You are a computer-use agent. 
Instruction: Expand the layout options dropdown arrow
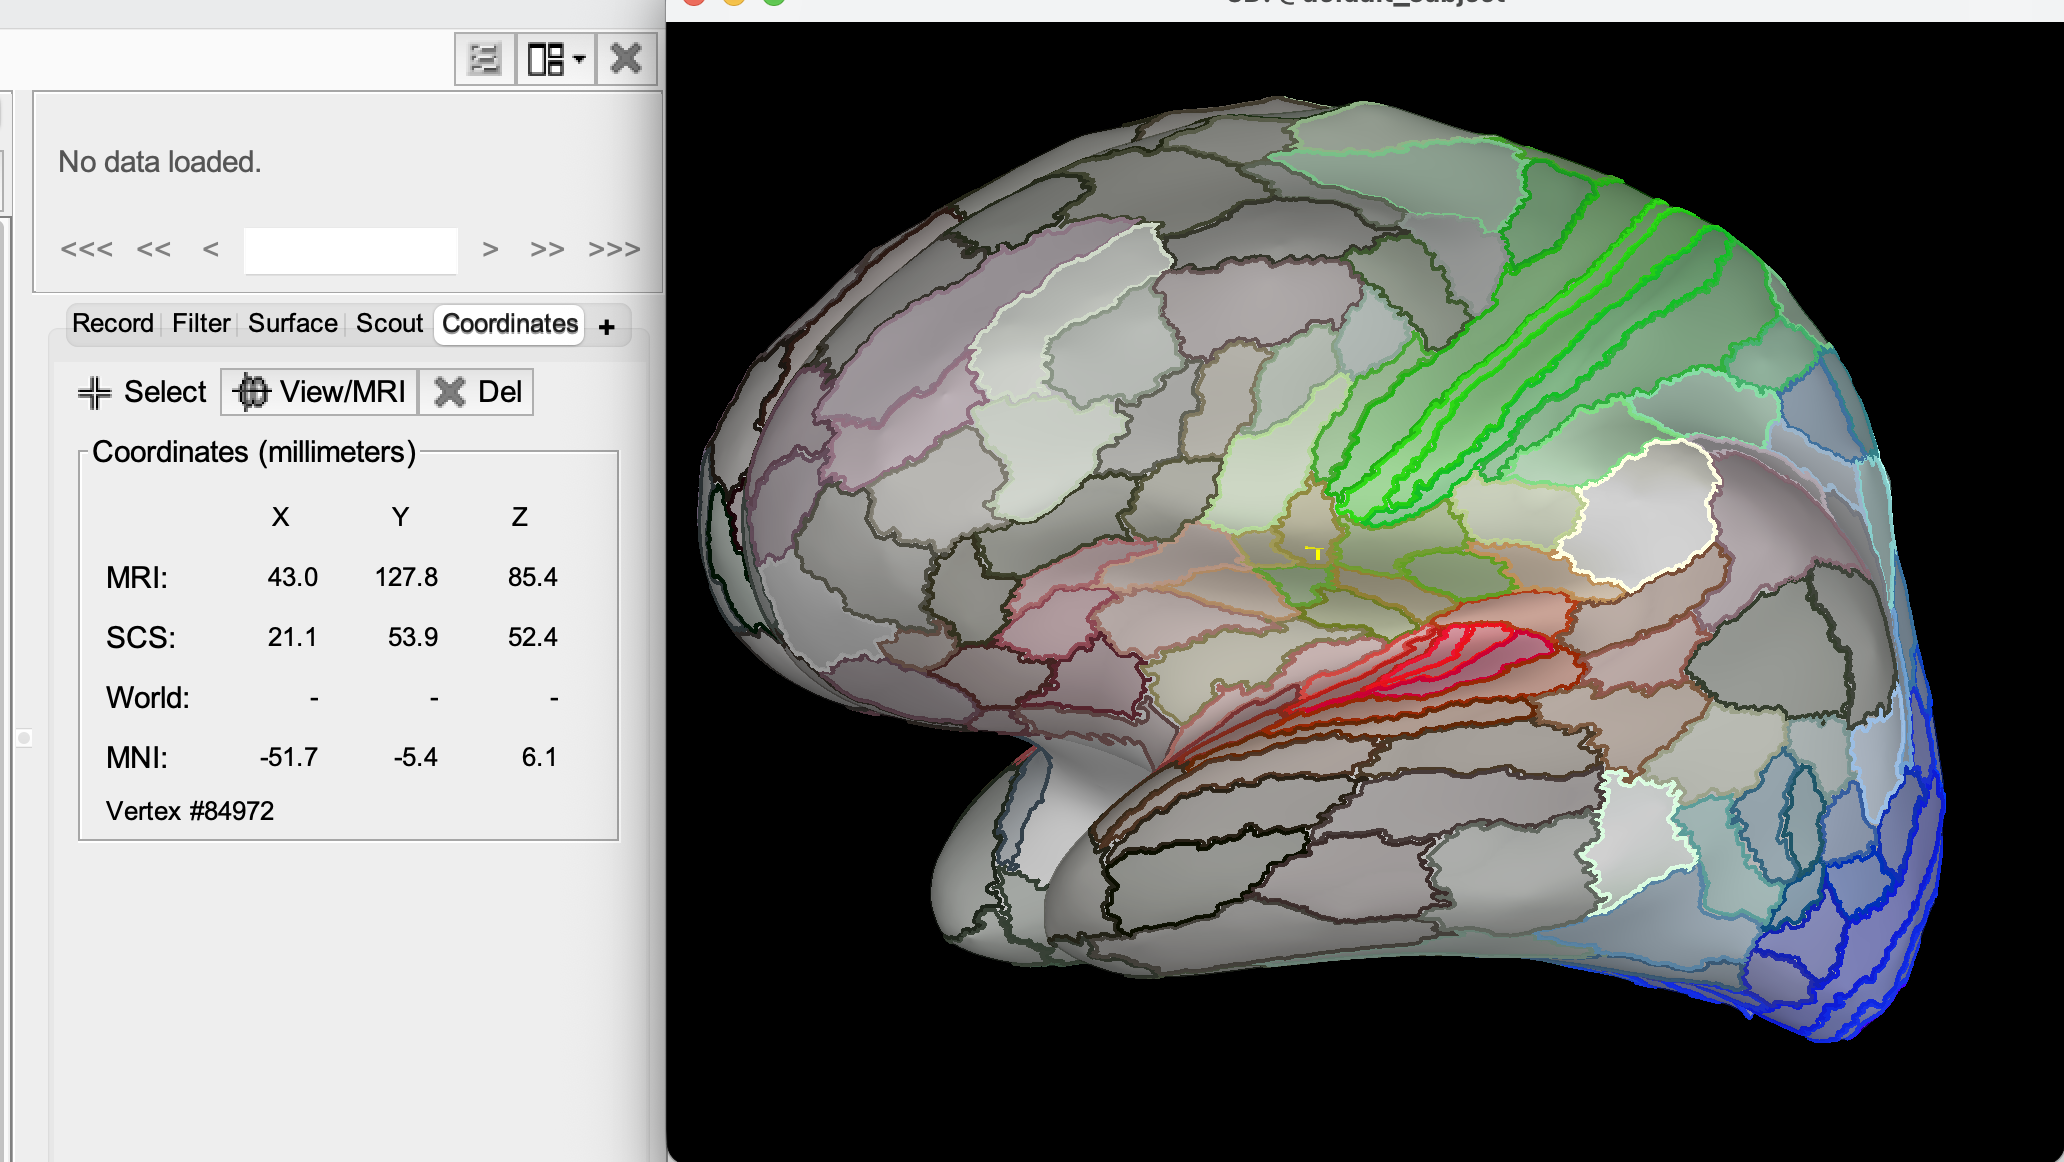(x=580, y=59)
